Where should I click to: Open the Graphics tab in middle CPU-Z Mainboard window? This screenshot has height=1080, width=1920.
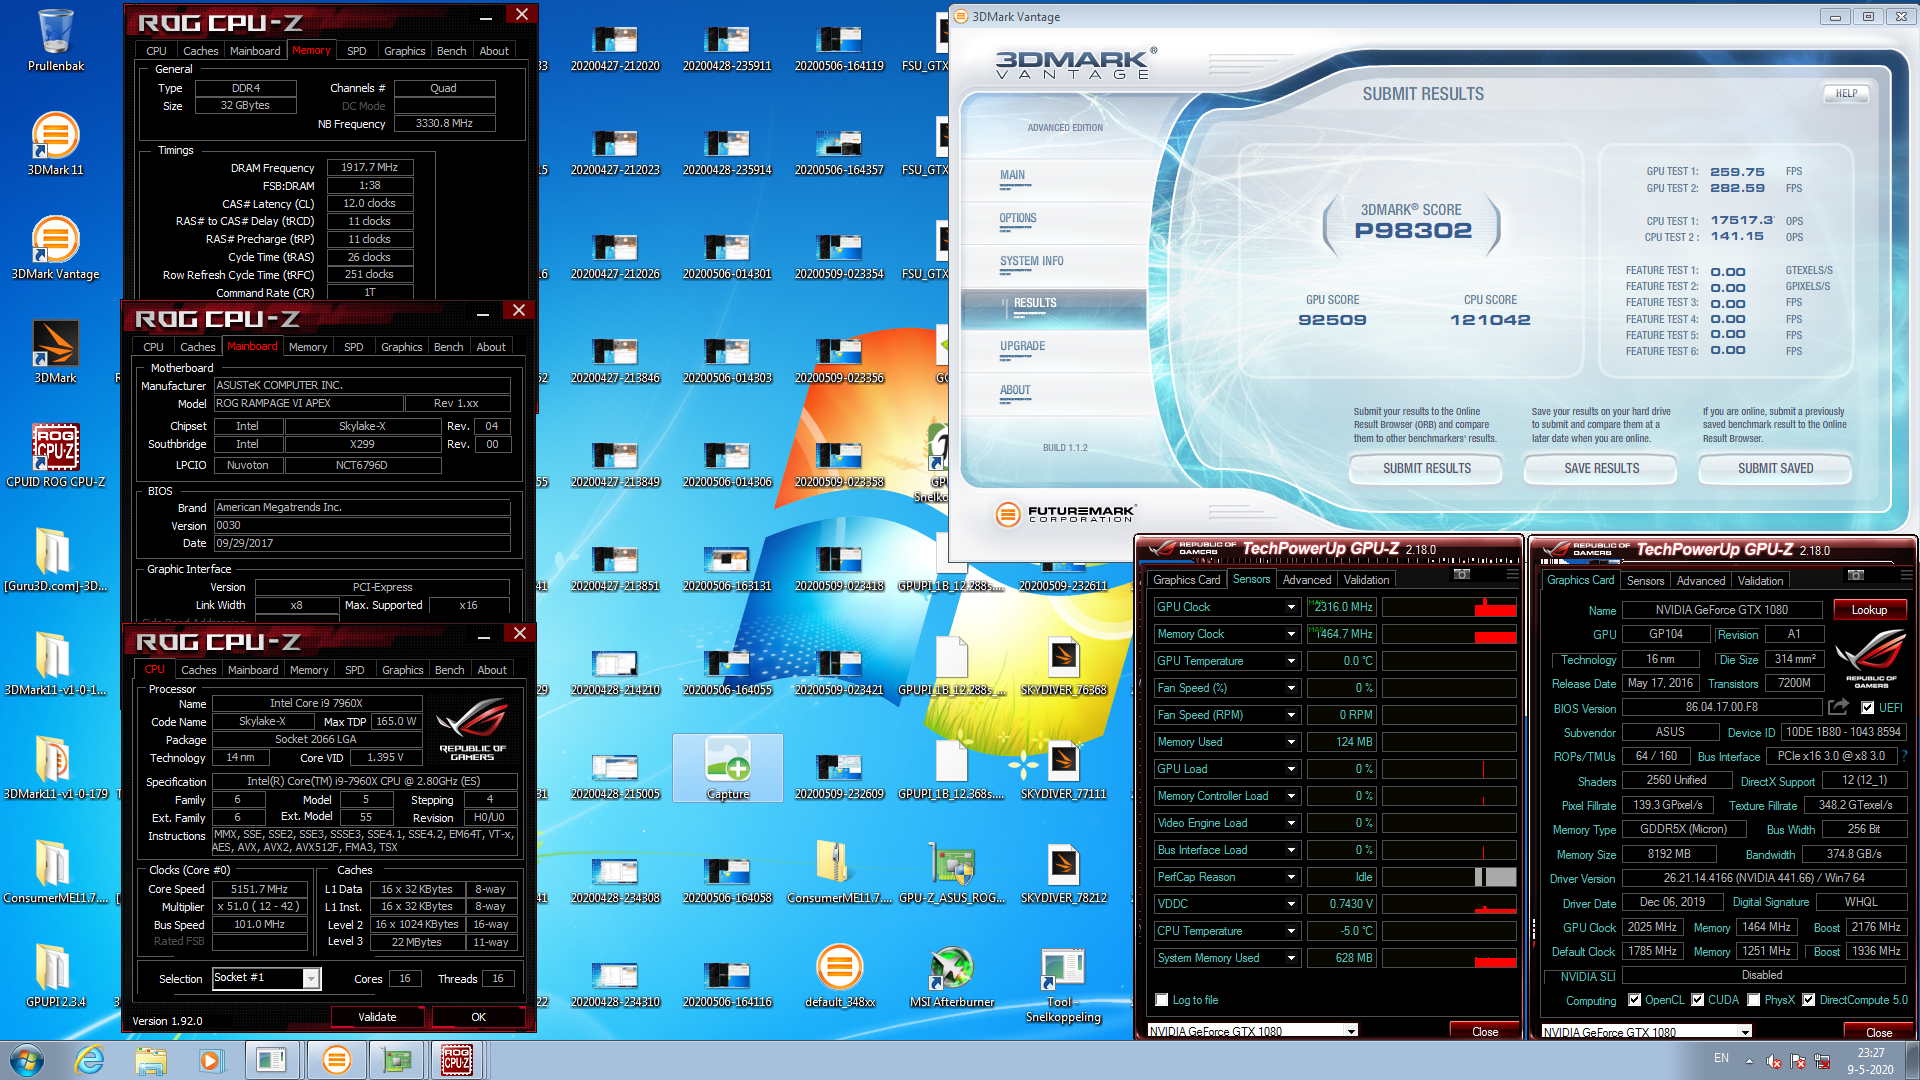(402, 347)
